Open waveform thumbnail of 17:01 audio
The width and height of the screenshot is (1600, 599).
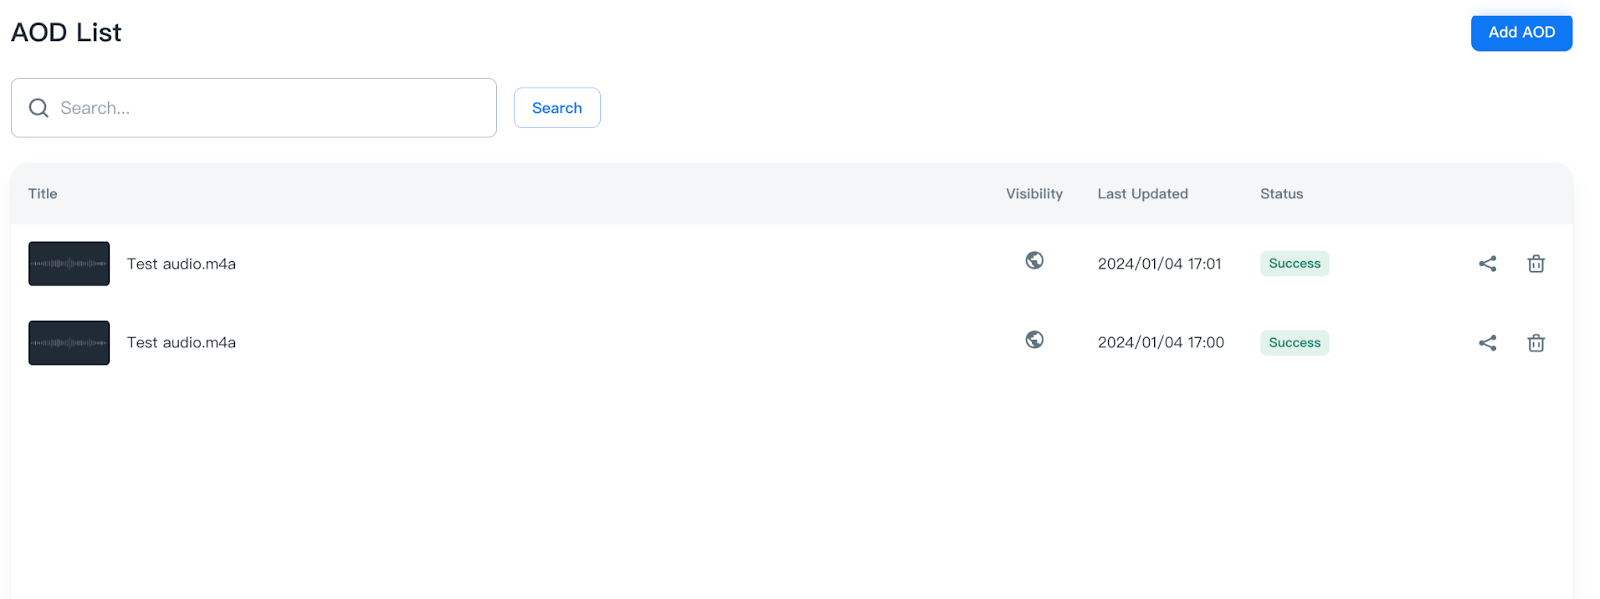tap(69, 264)
